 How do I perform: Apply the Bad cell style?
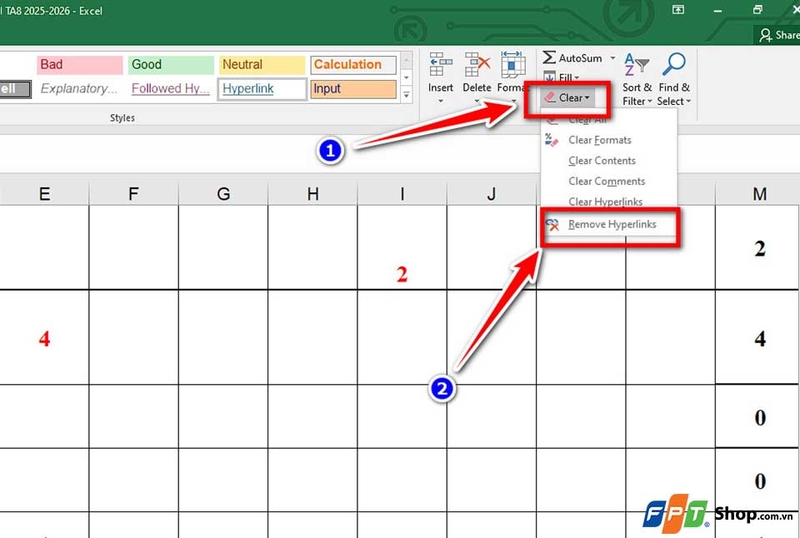[80, 65]
